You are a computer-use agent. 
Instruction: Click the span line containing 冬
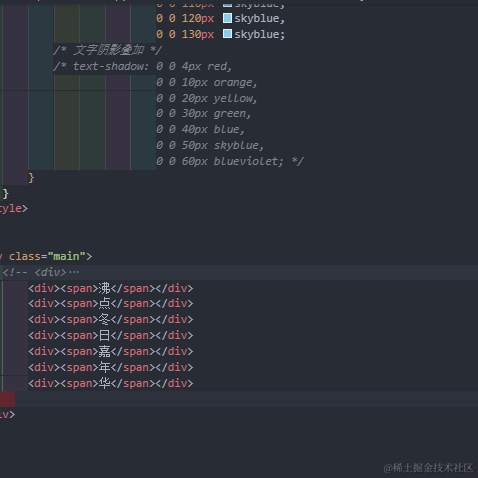(111, 320)
